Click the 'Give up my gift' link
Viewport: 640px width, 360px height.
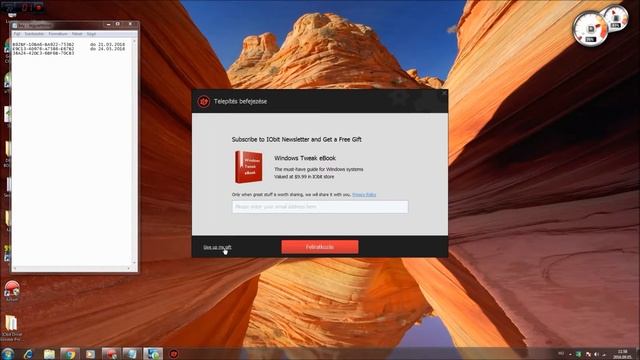[x=217, y=247]
